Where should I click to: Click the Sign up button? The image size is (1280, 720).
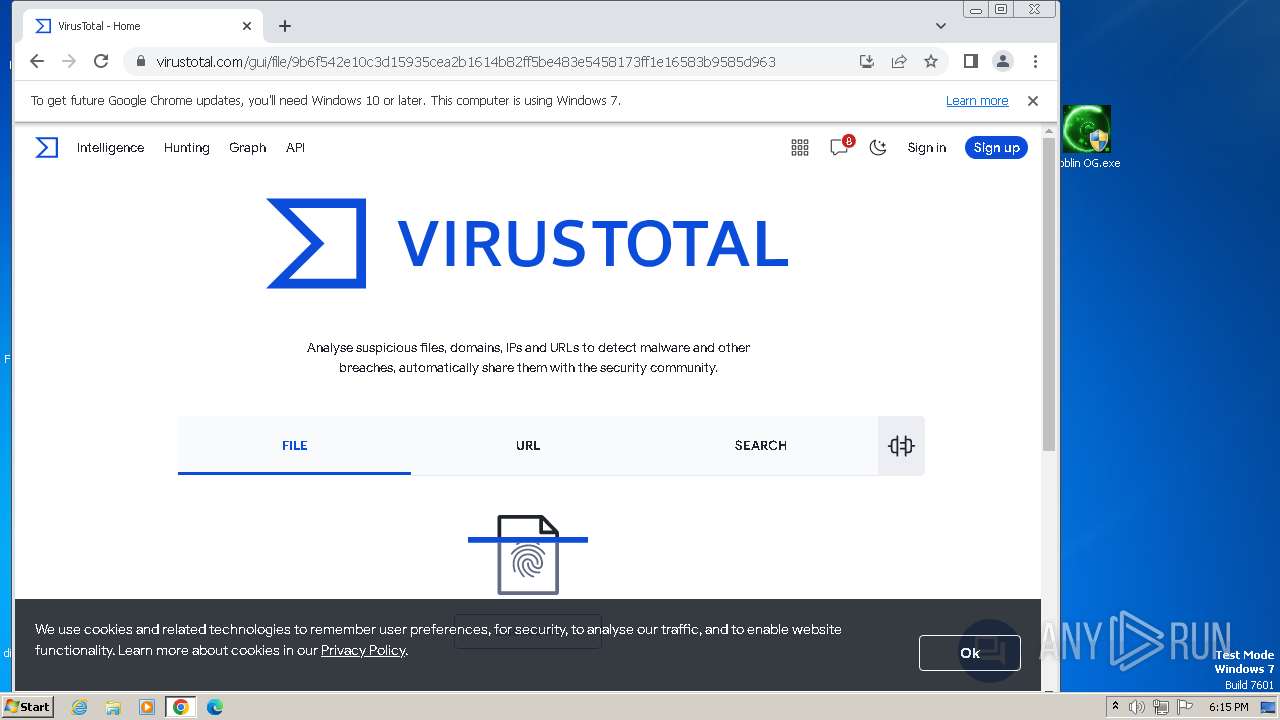[996, 148]
